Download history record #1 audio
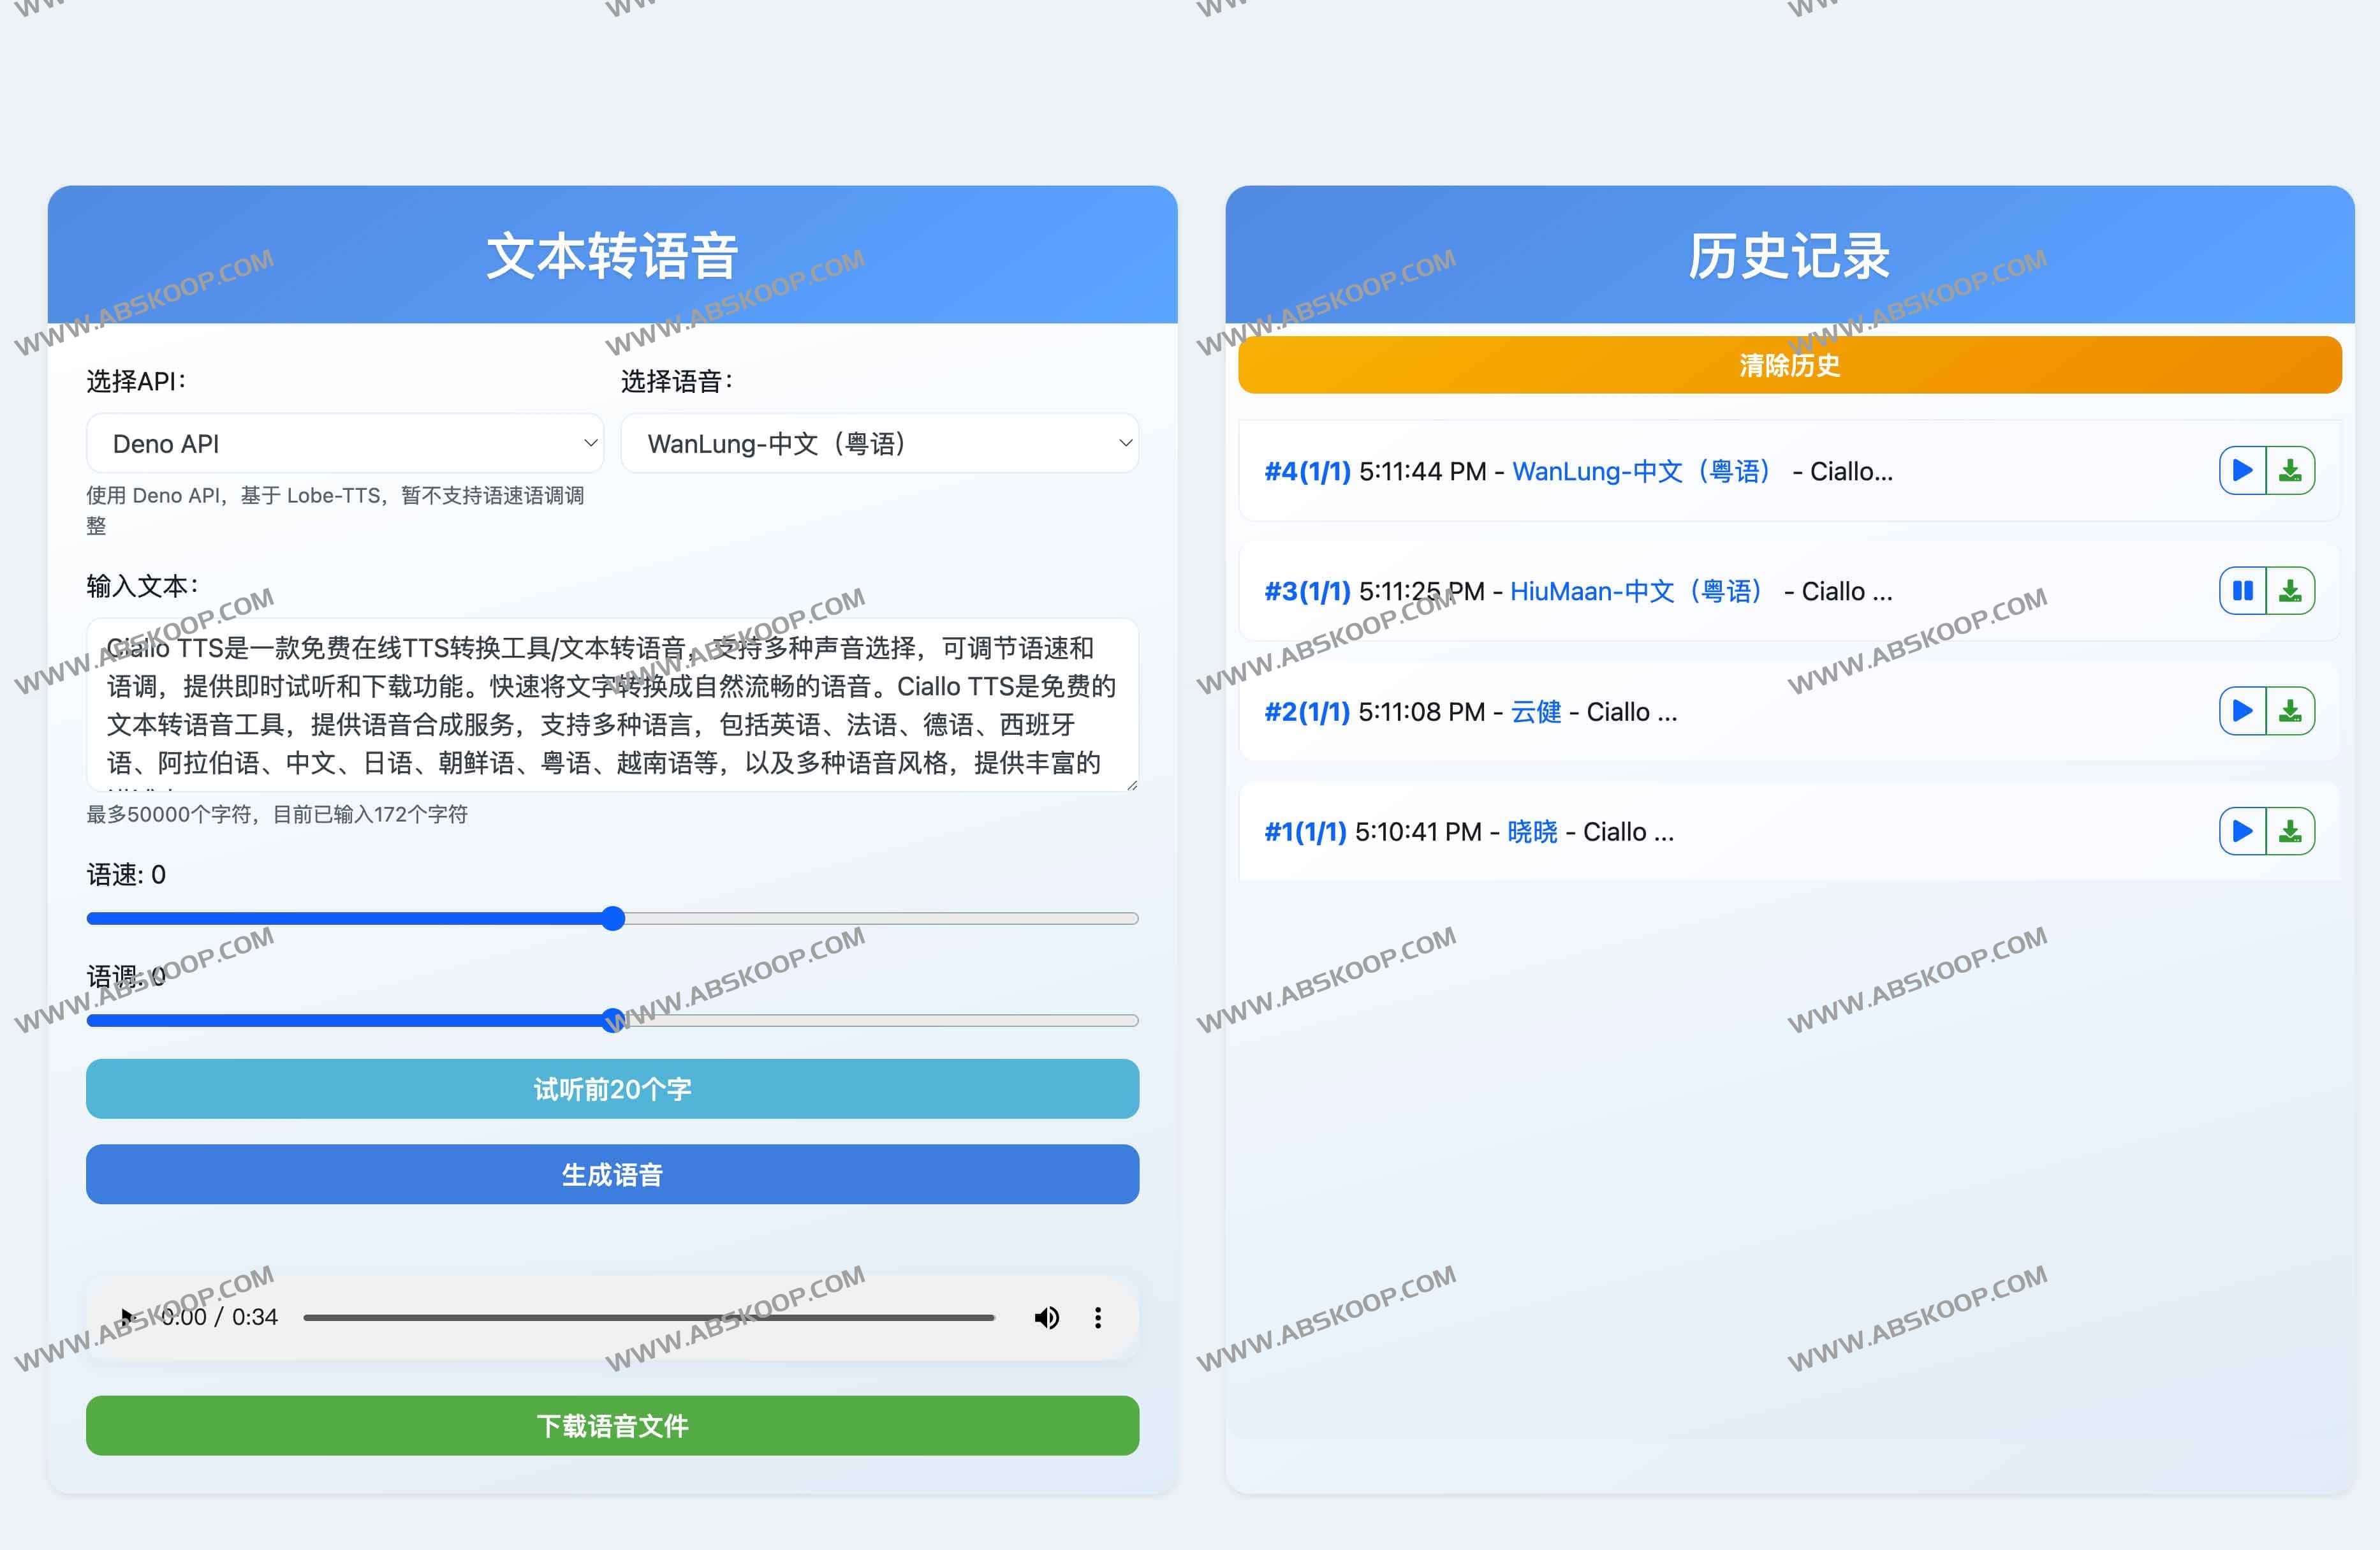The width and height of the screenshot is (2380, 1550). pos(2290,831)
